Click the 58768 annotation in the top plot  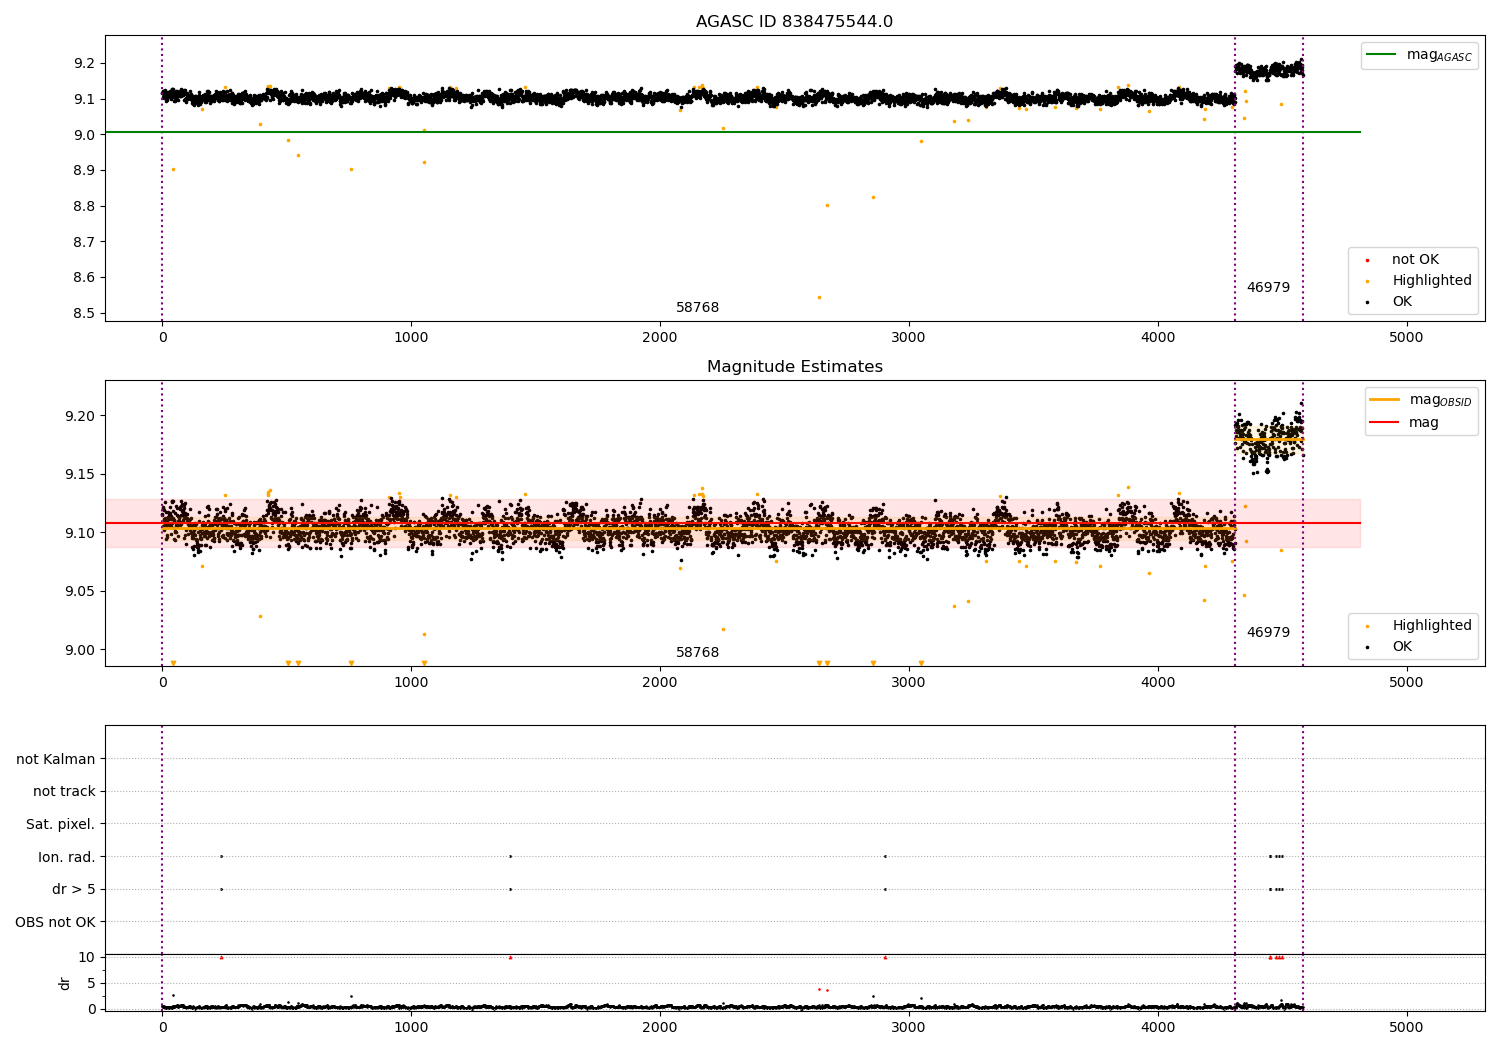pos(697,308)
